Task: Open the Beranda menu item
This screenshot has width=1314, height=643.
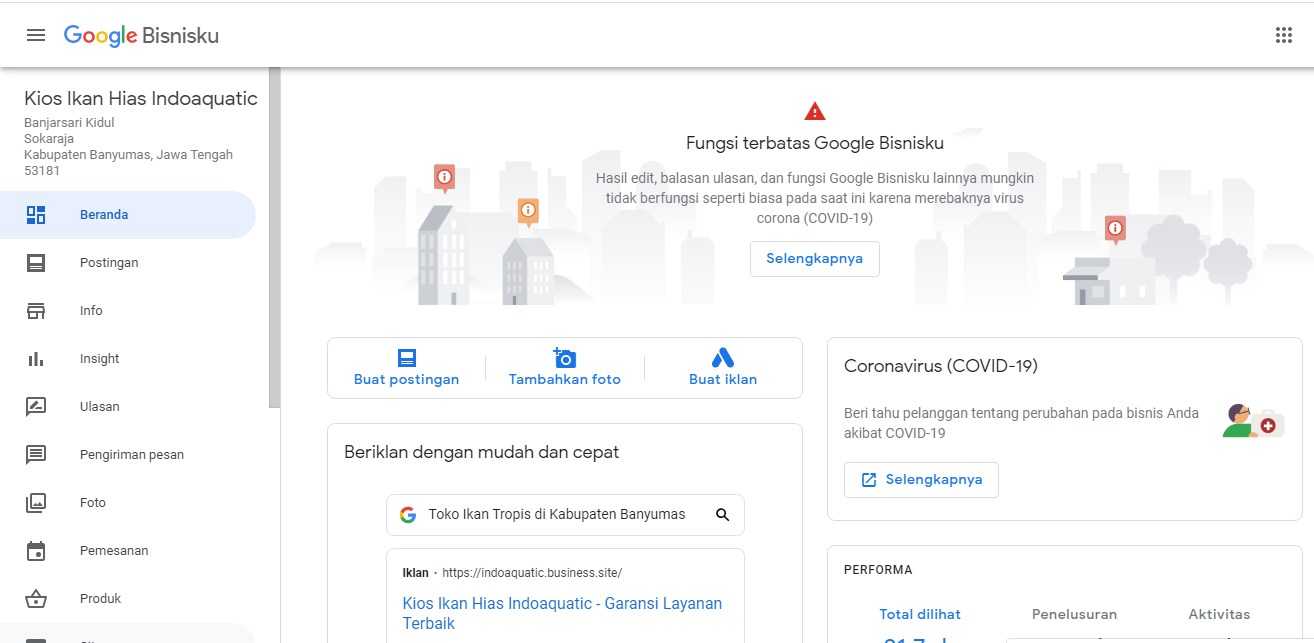Action: click(x=128, y=215)
